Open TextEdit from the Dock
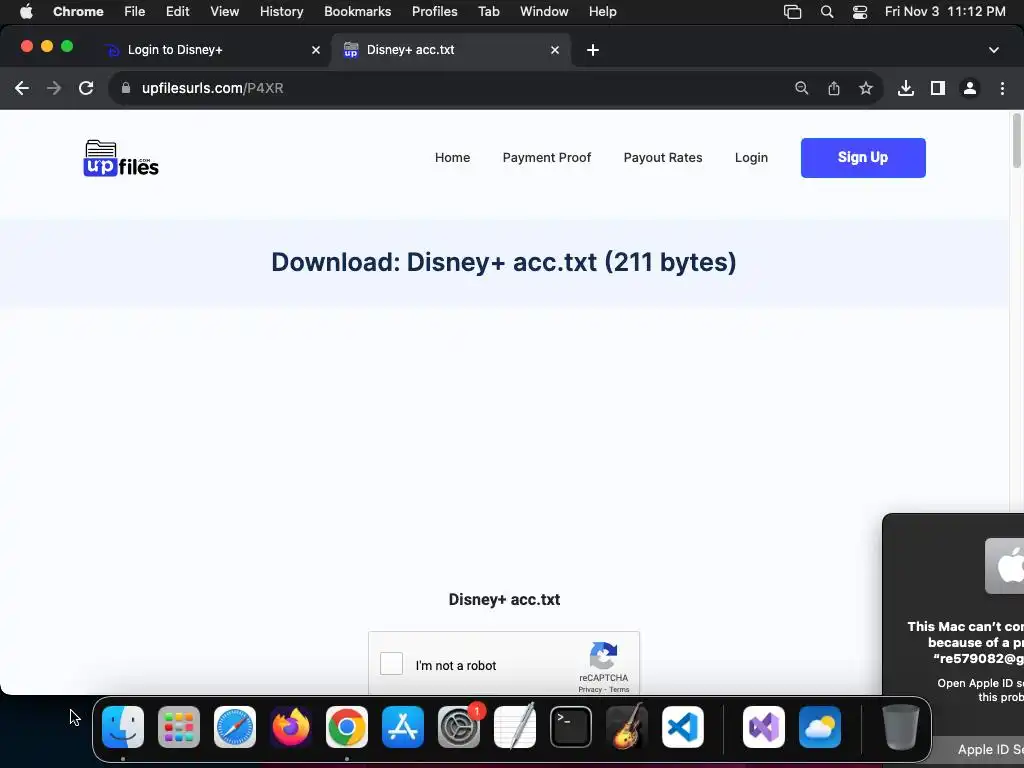The width and height of the screenshot is (1024, 768). point(515,727)
